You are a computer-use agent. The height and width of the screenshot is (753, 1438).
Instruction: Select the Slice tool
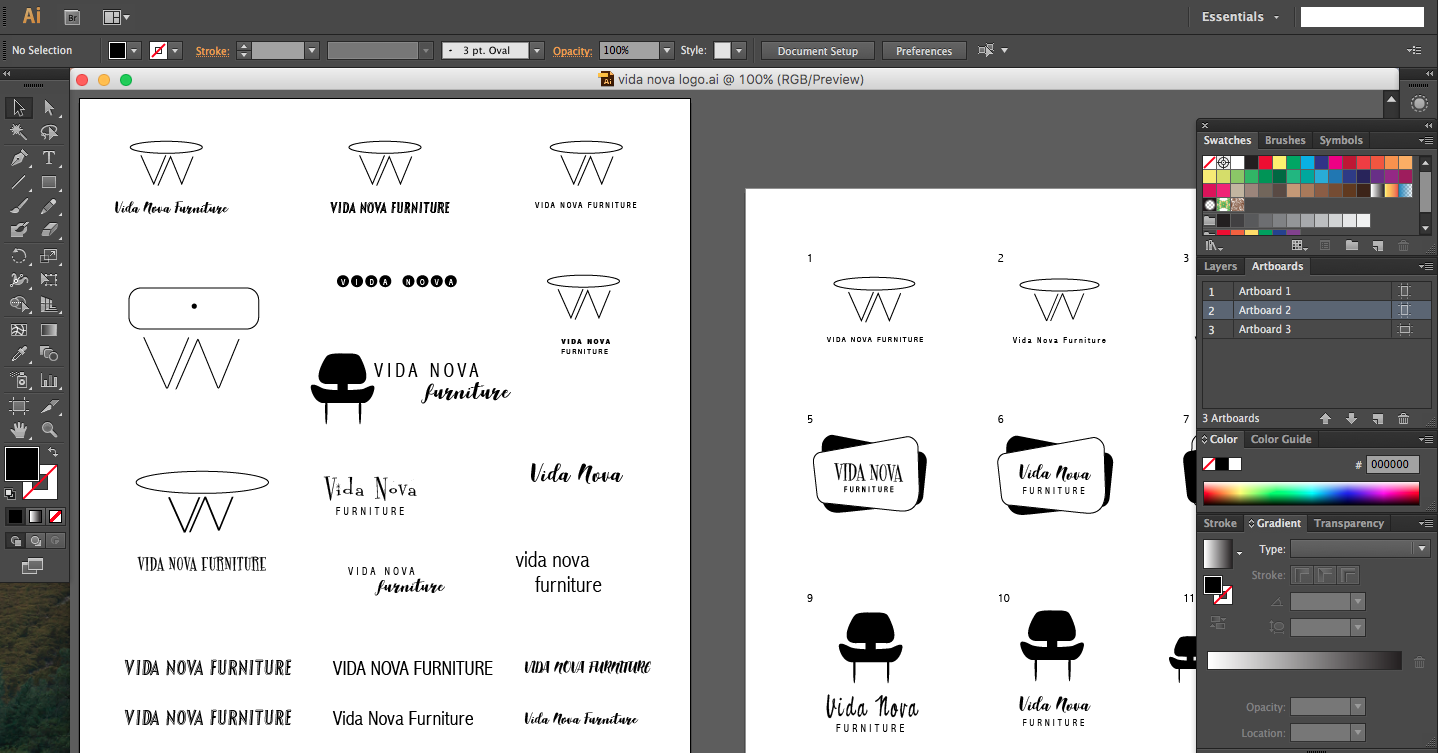49,406
